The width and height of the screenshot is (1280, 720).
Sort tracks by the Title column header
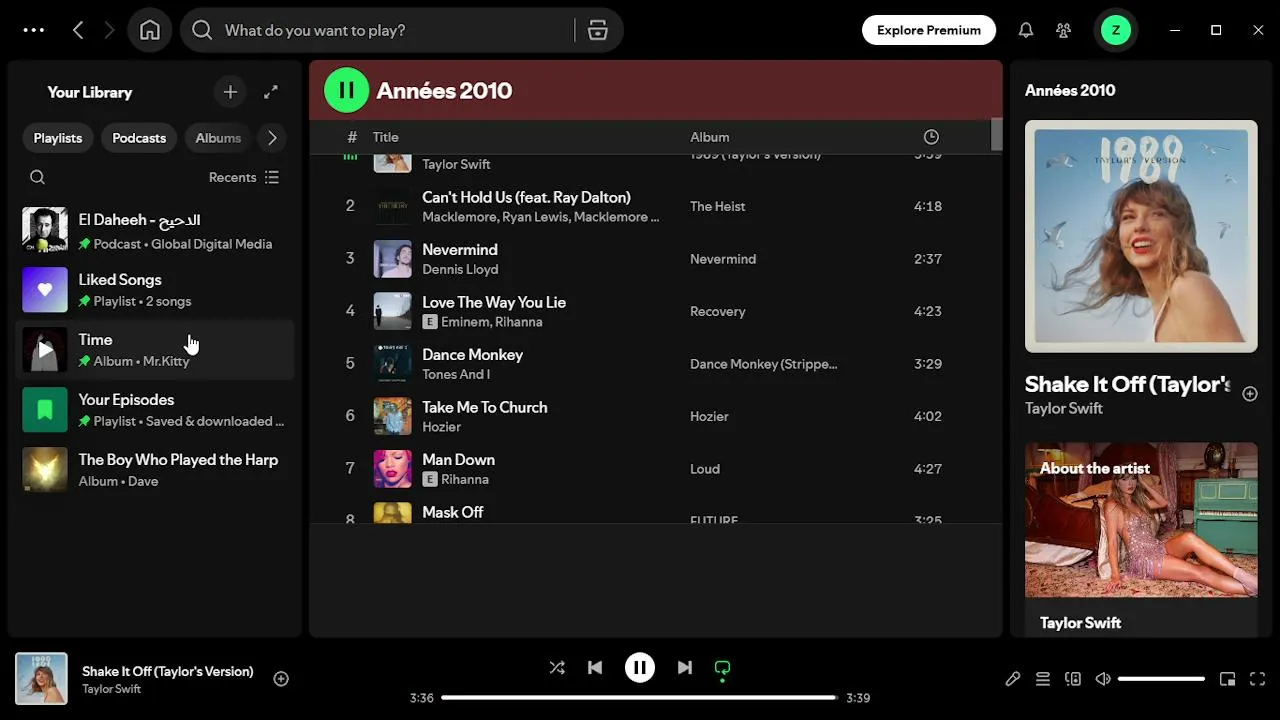[x=386, y=137]
